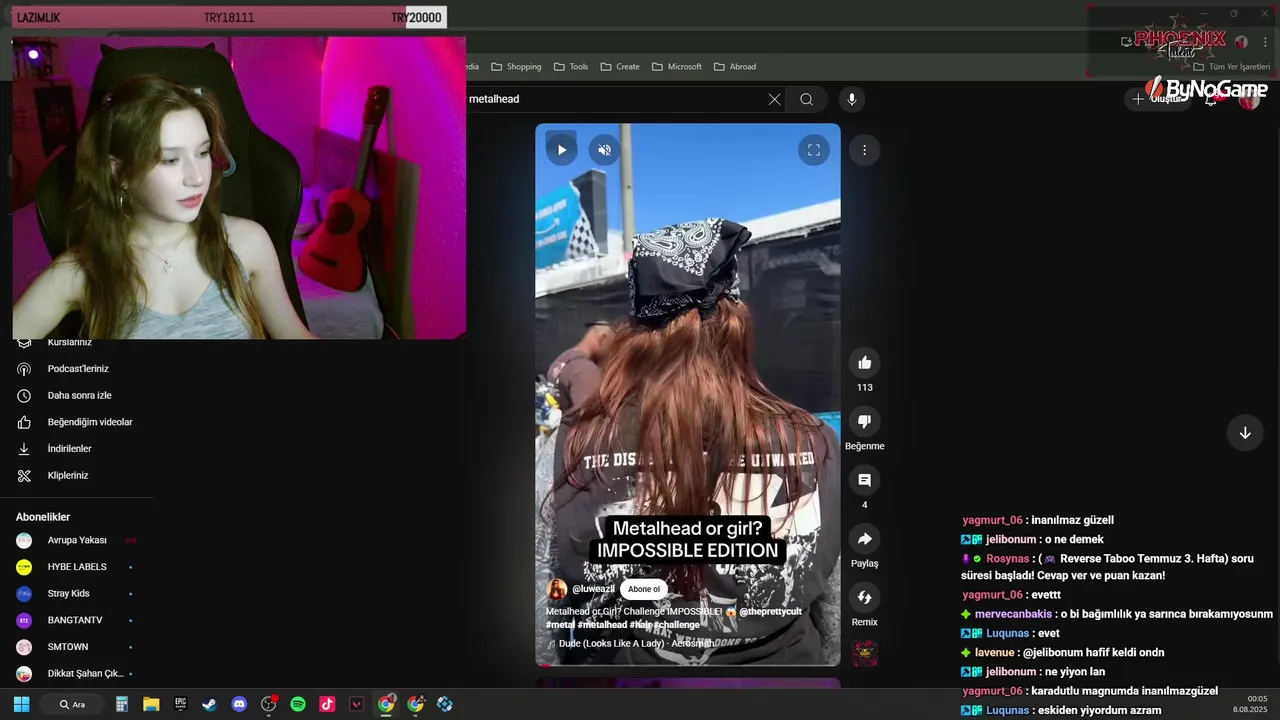Open Discord from the taskbar
The width and height of the screenshot is (1280, 720).
point(239,704)
